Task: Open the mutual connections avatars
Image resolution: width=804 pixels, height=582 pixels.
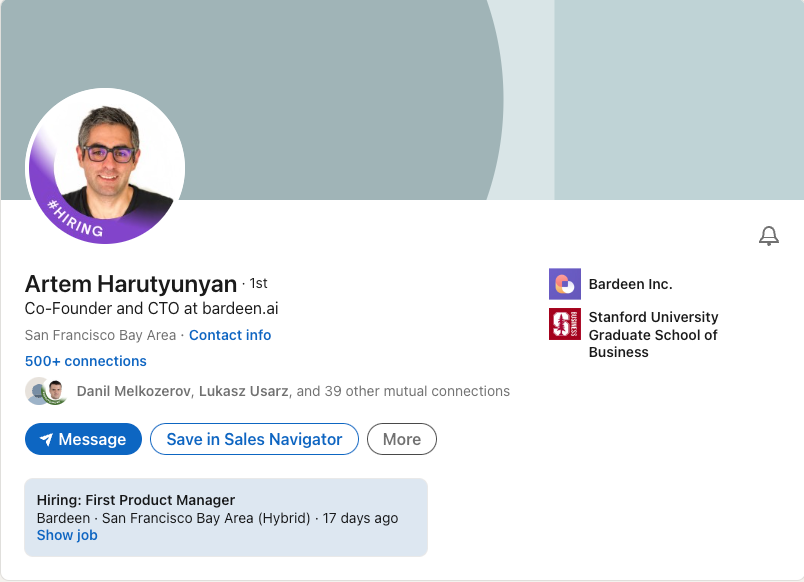Action: (46, 391)
